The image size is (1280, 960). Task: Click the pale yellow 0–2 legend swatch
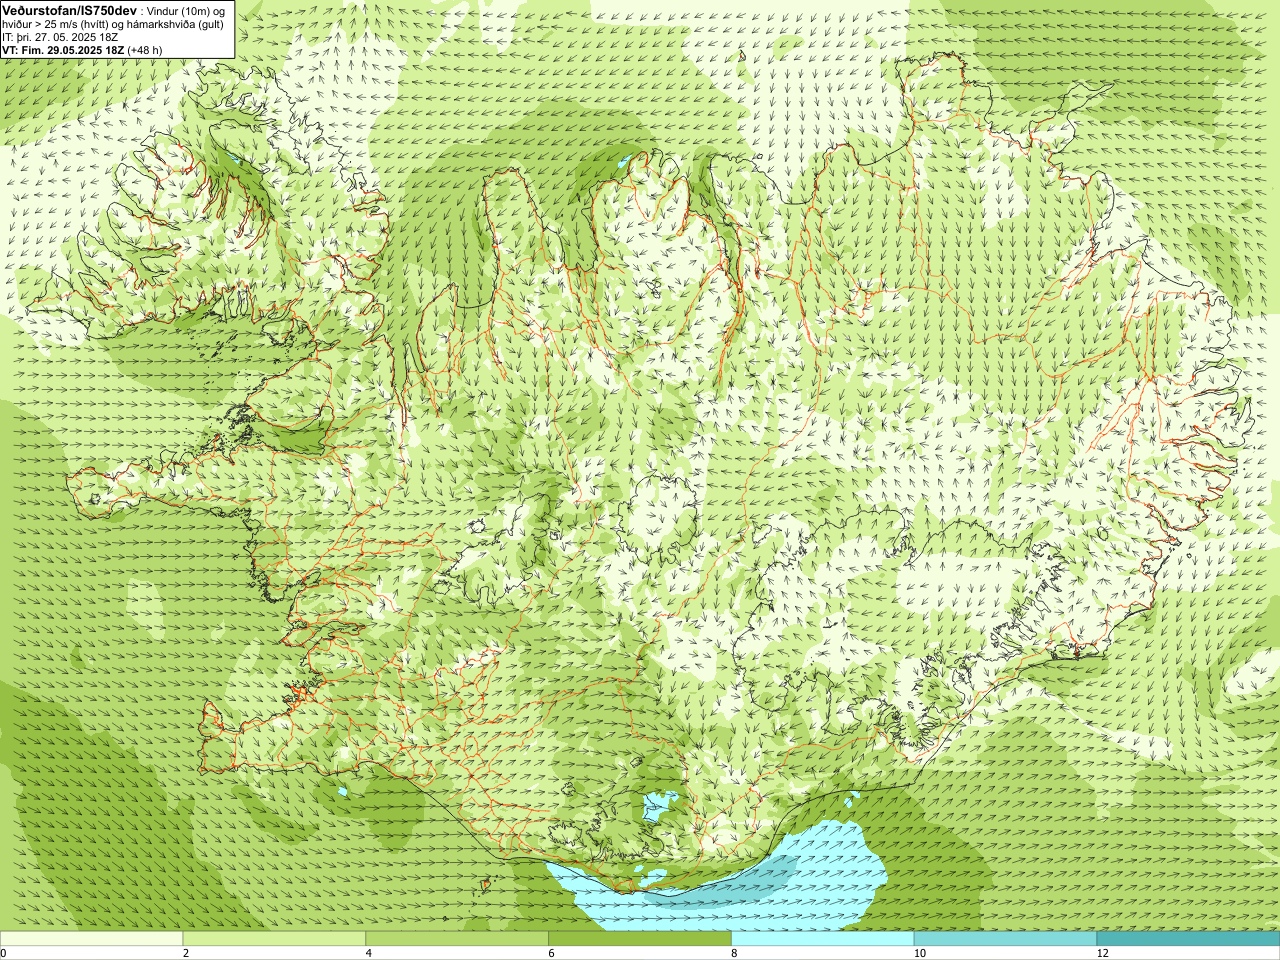pyautogui.click(x=91, y=938)
